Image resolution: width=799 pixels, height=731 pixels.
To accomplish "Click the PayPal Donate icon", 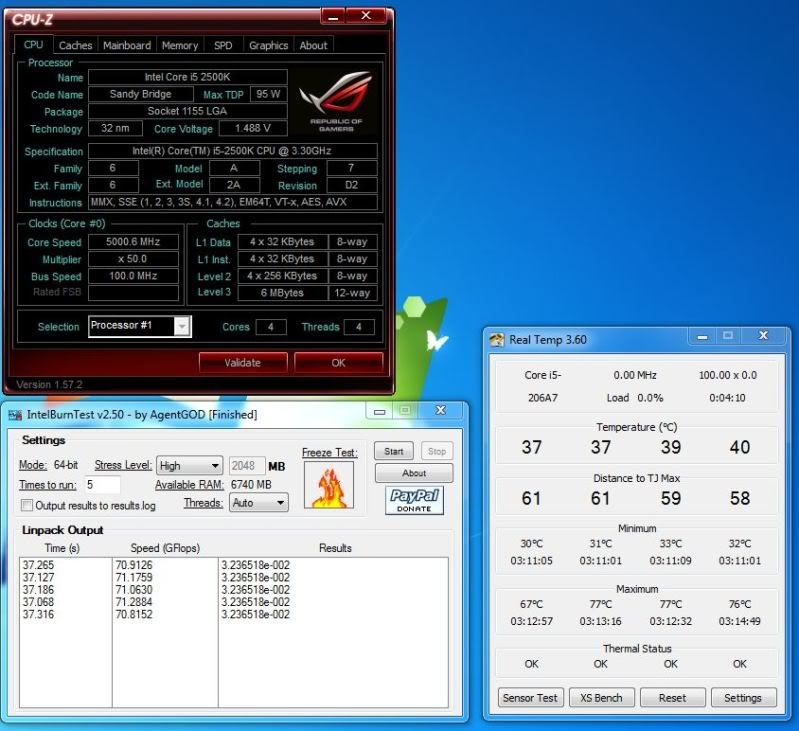I will pos(414,499).
